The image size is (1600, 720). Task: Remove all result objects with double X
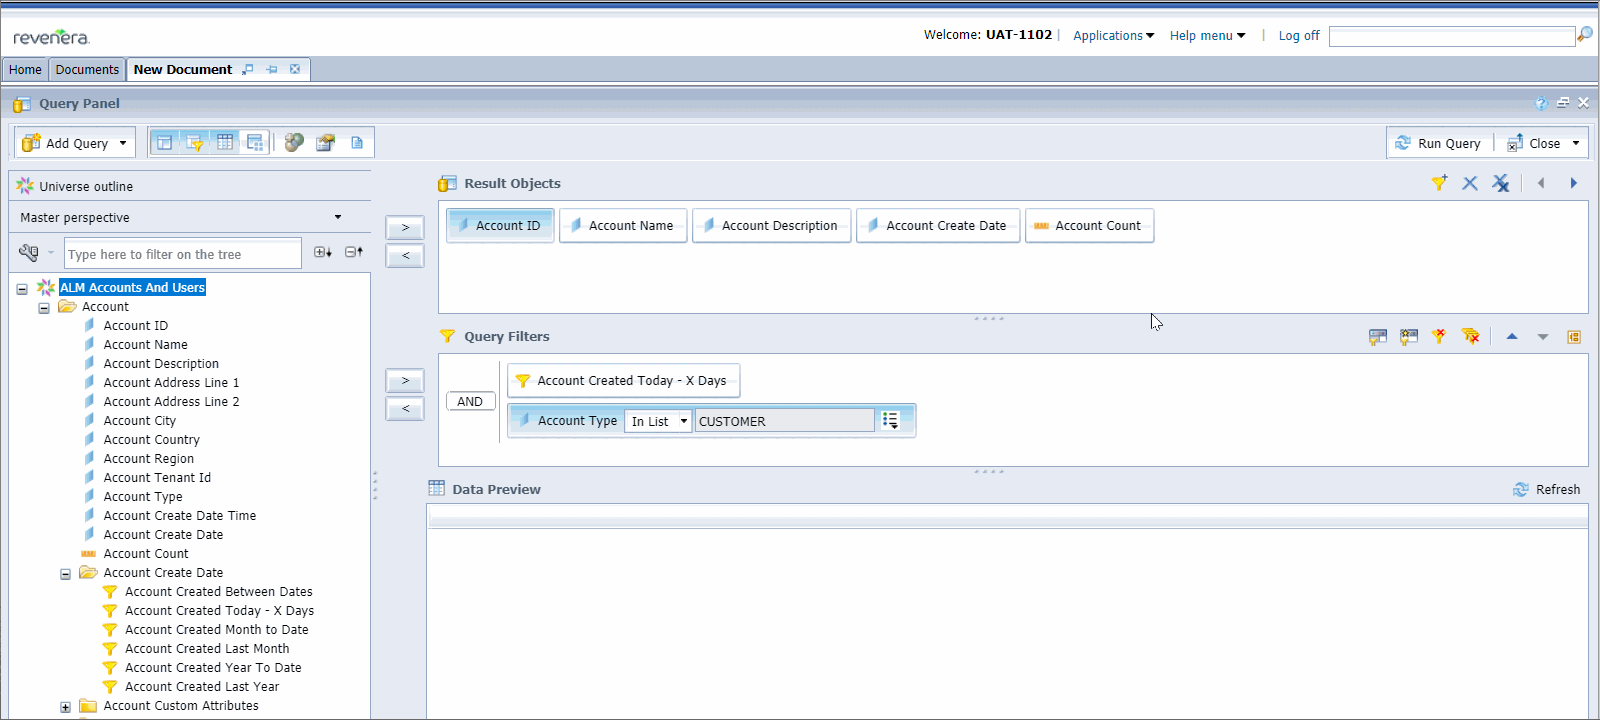[1501, 183]
